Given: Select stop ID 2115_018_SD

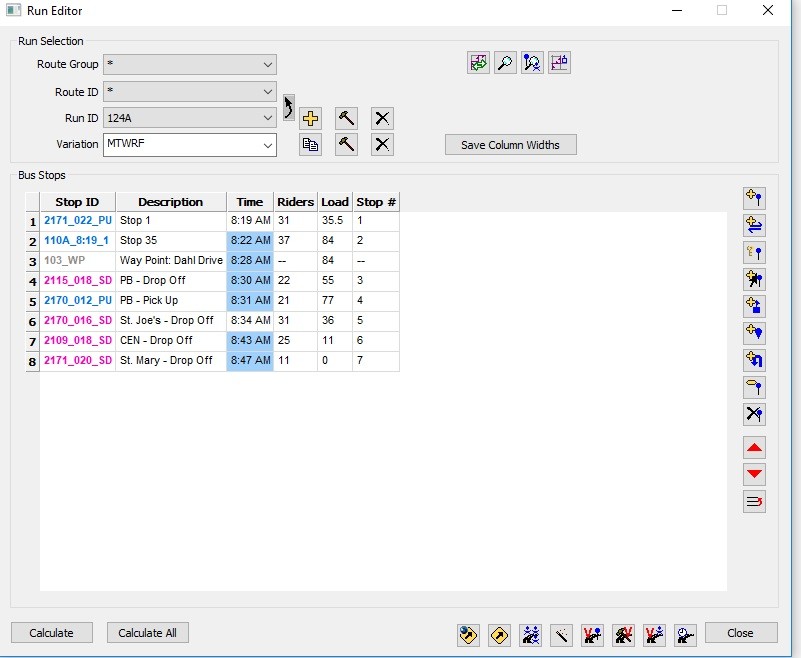Looking at the screenshot, I should pyautogui.click(x=78, y=280).
